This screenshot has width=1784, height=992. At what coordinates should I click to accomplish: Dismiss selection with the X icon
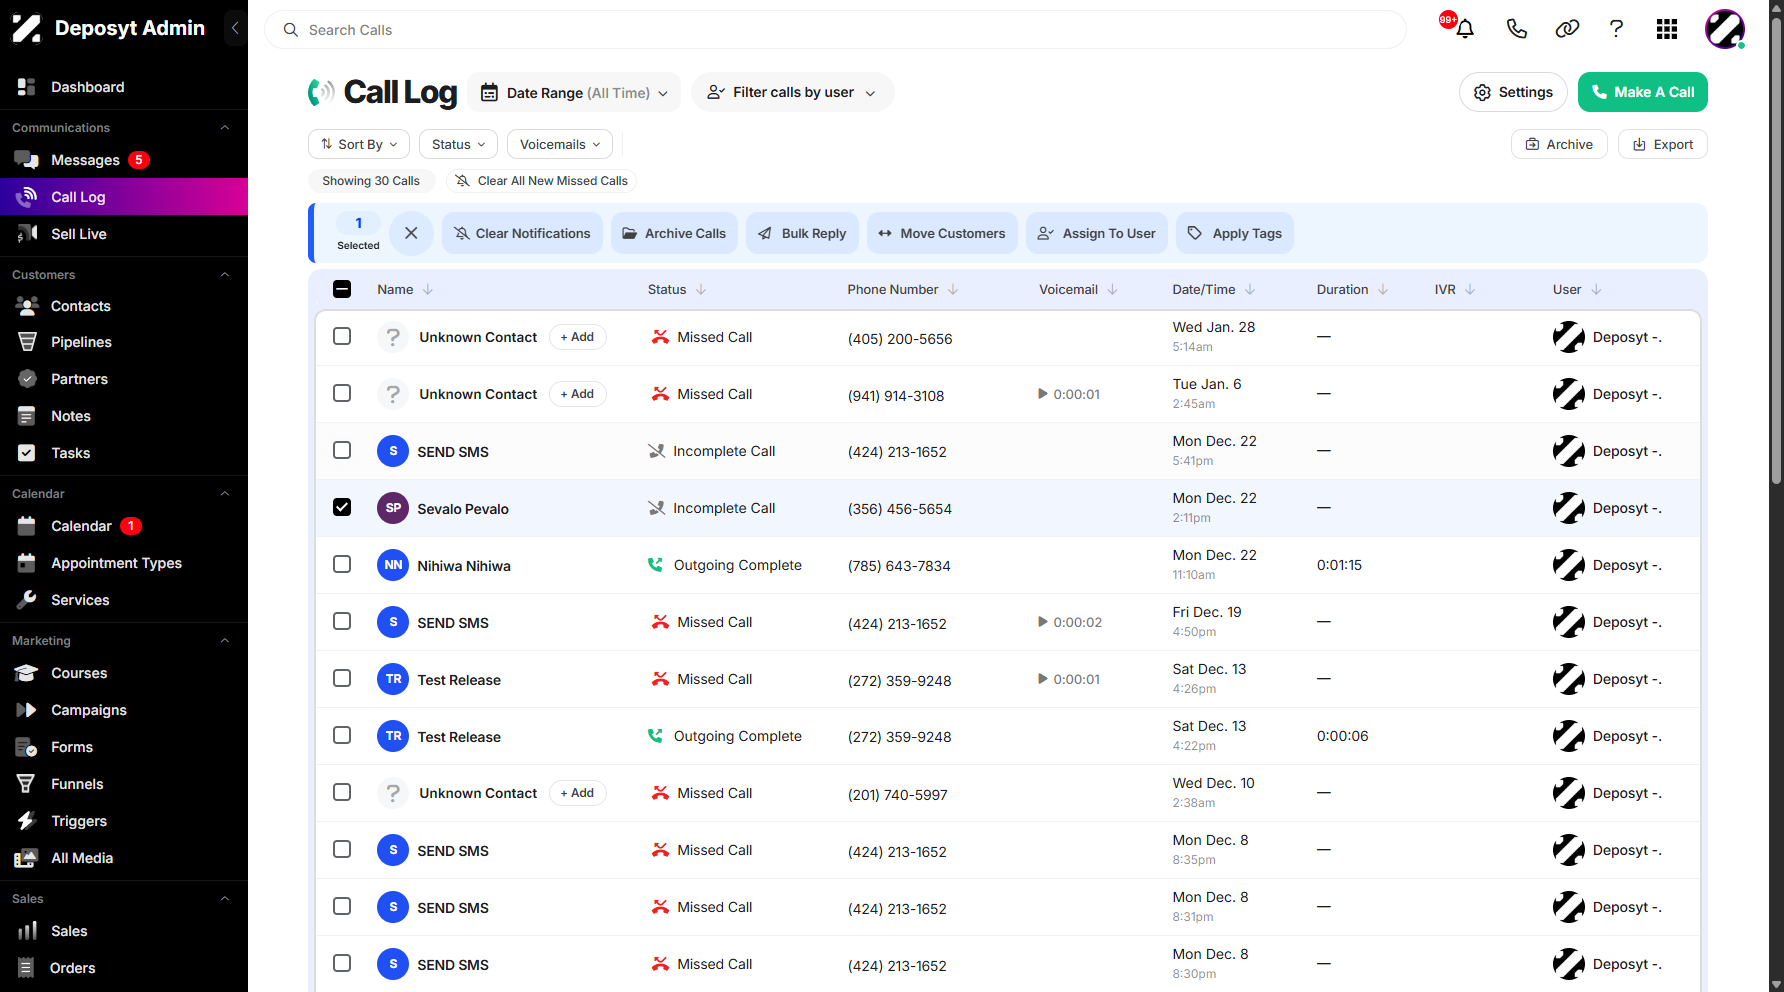coord(411,233)
